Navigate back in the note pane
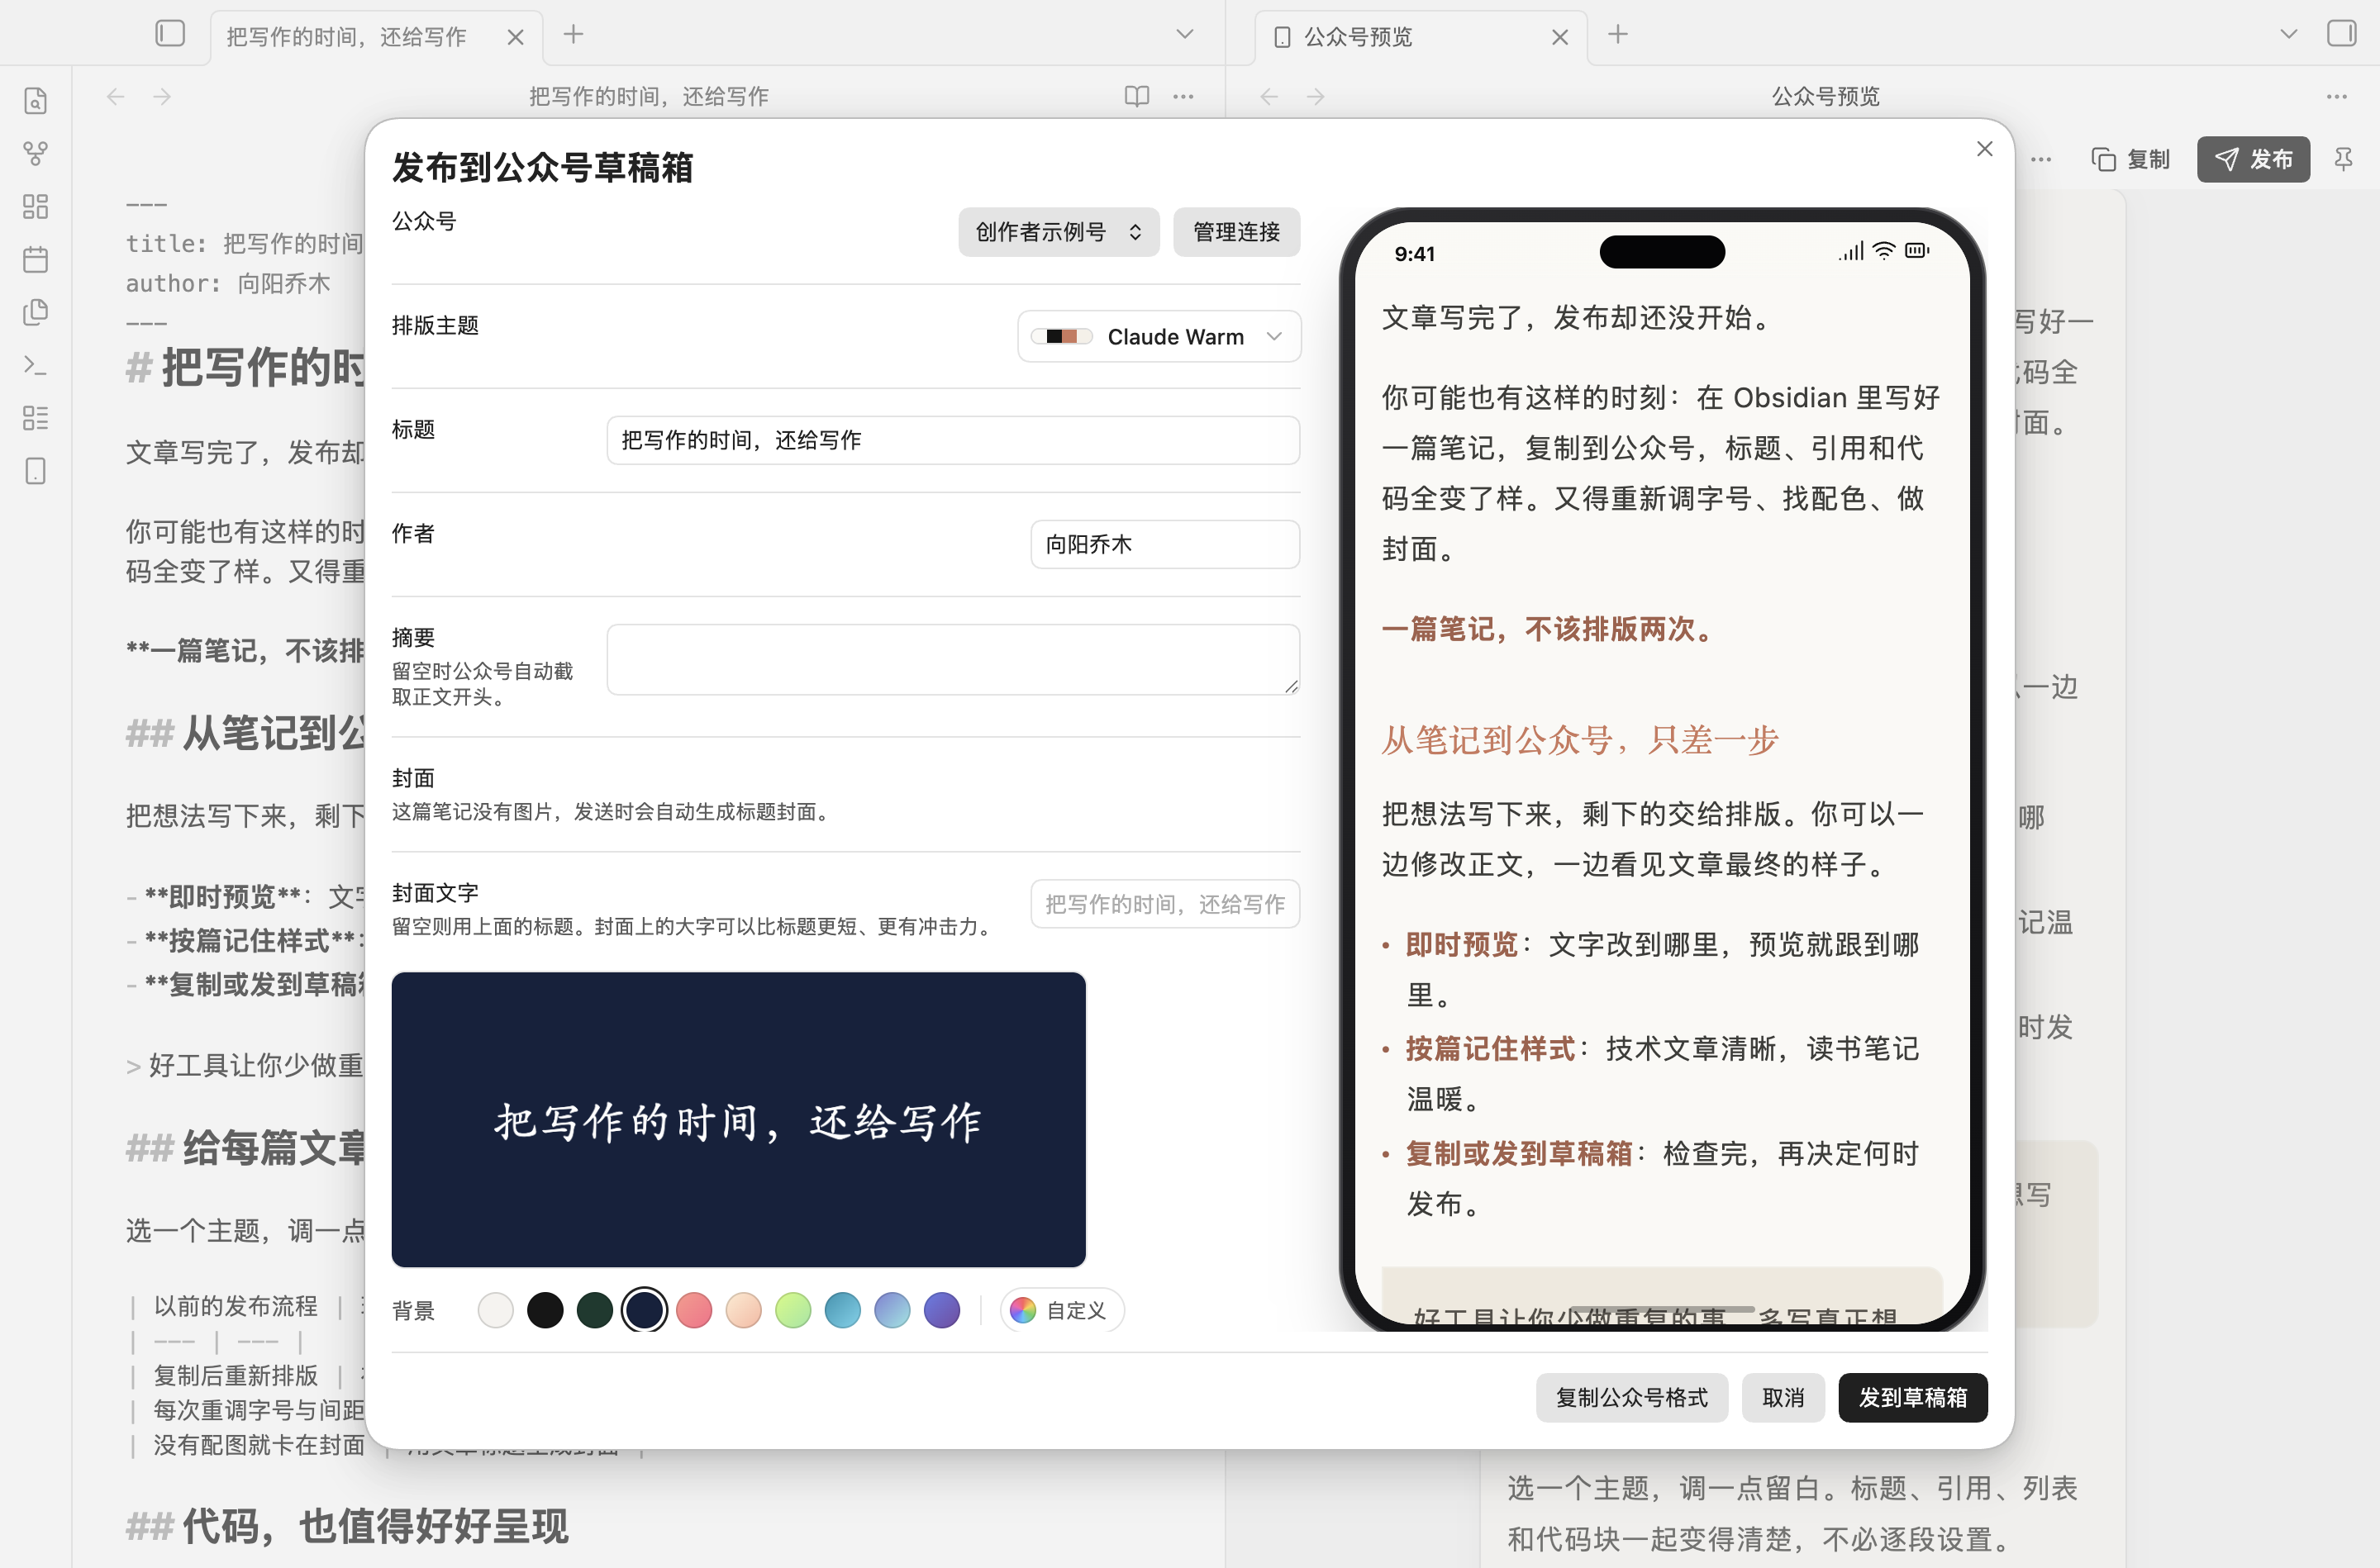2380x1568 pixels. (x=116, y=96)
